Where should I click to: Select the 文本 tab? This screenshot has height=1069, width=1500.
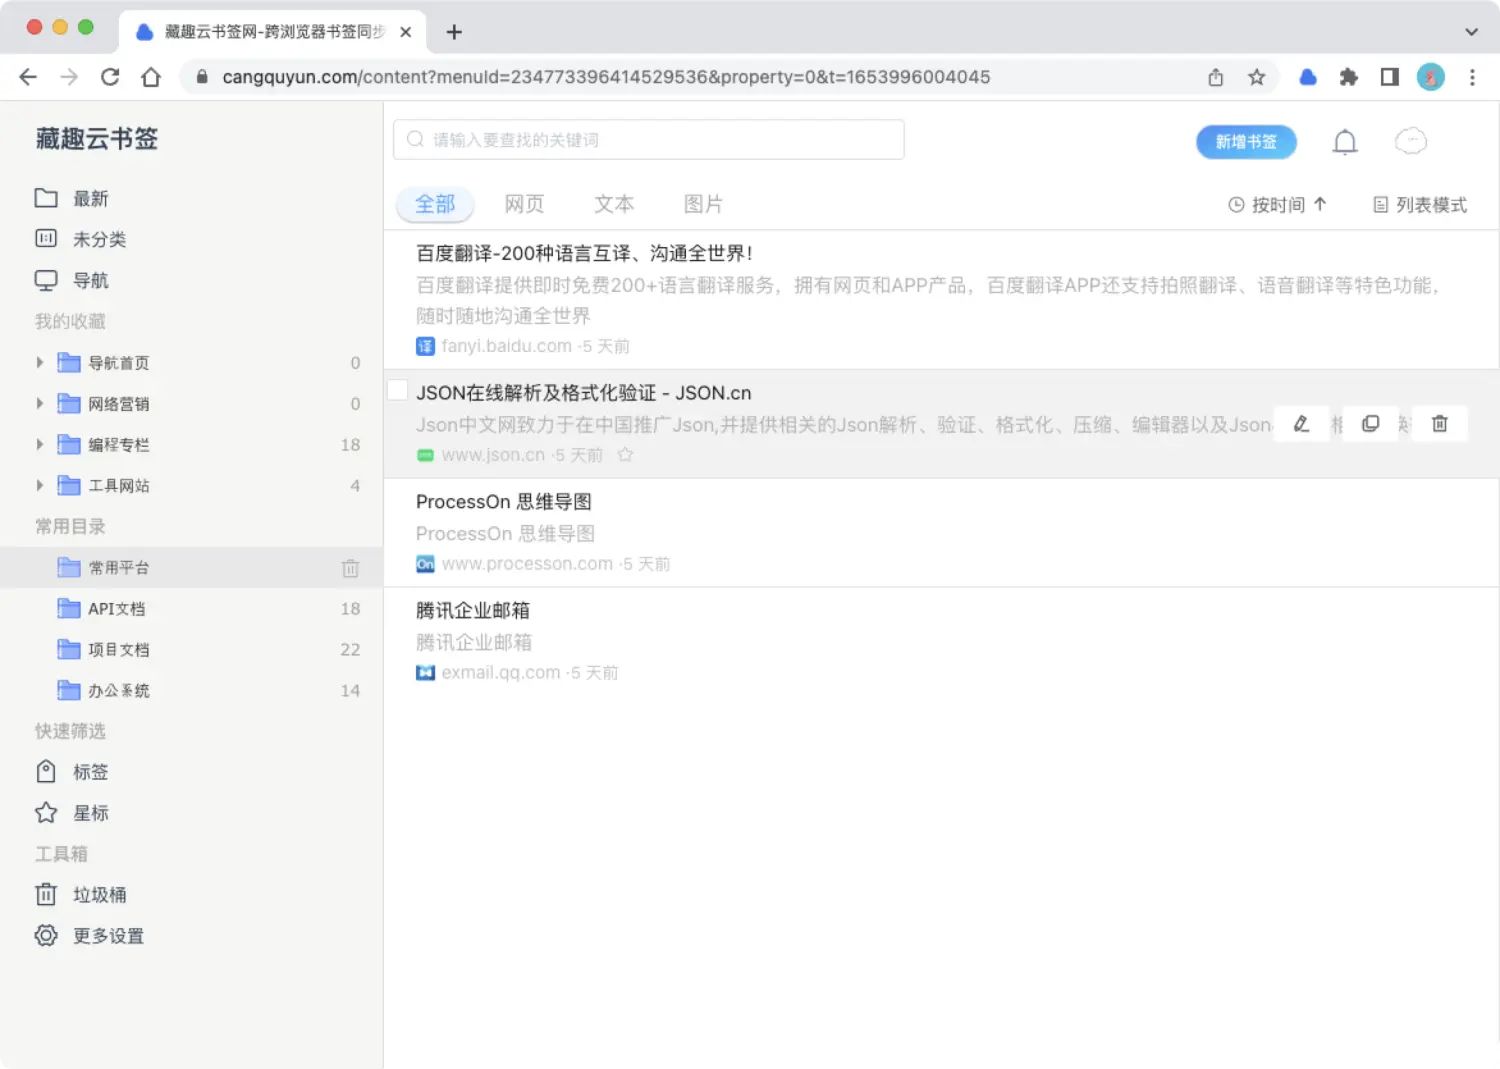coord(614,204)
